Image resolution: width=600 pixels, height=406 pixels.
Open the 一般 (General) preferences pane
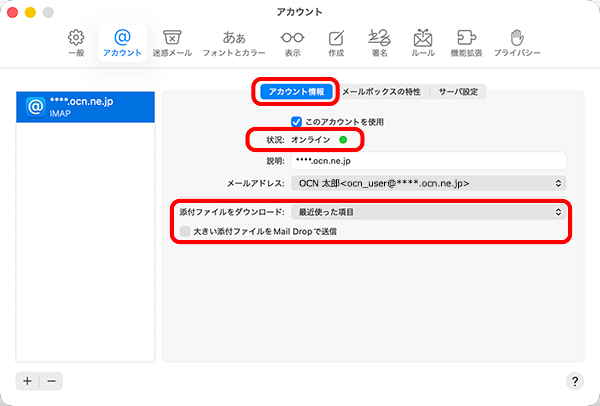76,42
